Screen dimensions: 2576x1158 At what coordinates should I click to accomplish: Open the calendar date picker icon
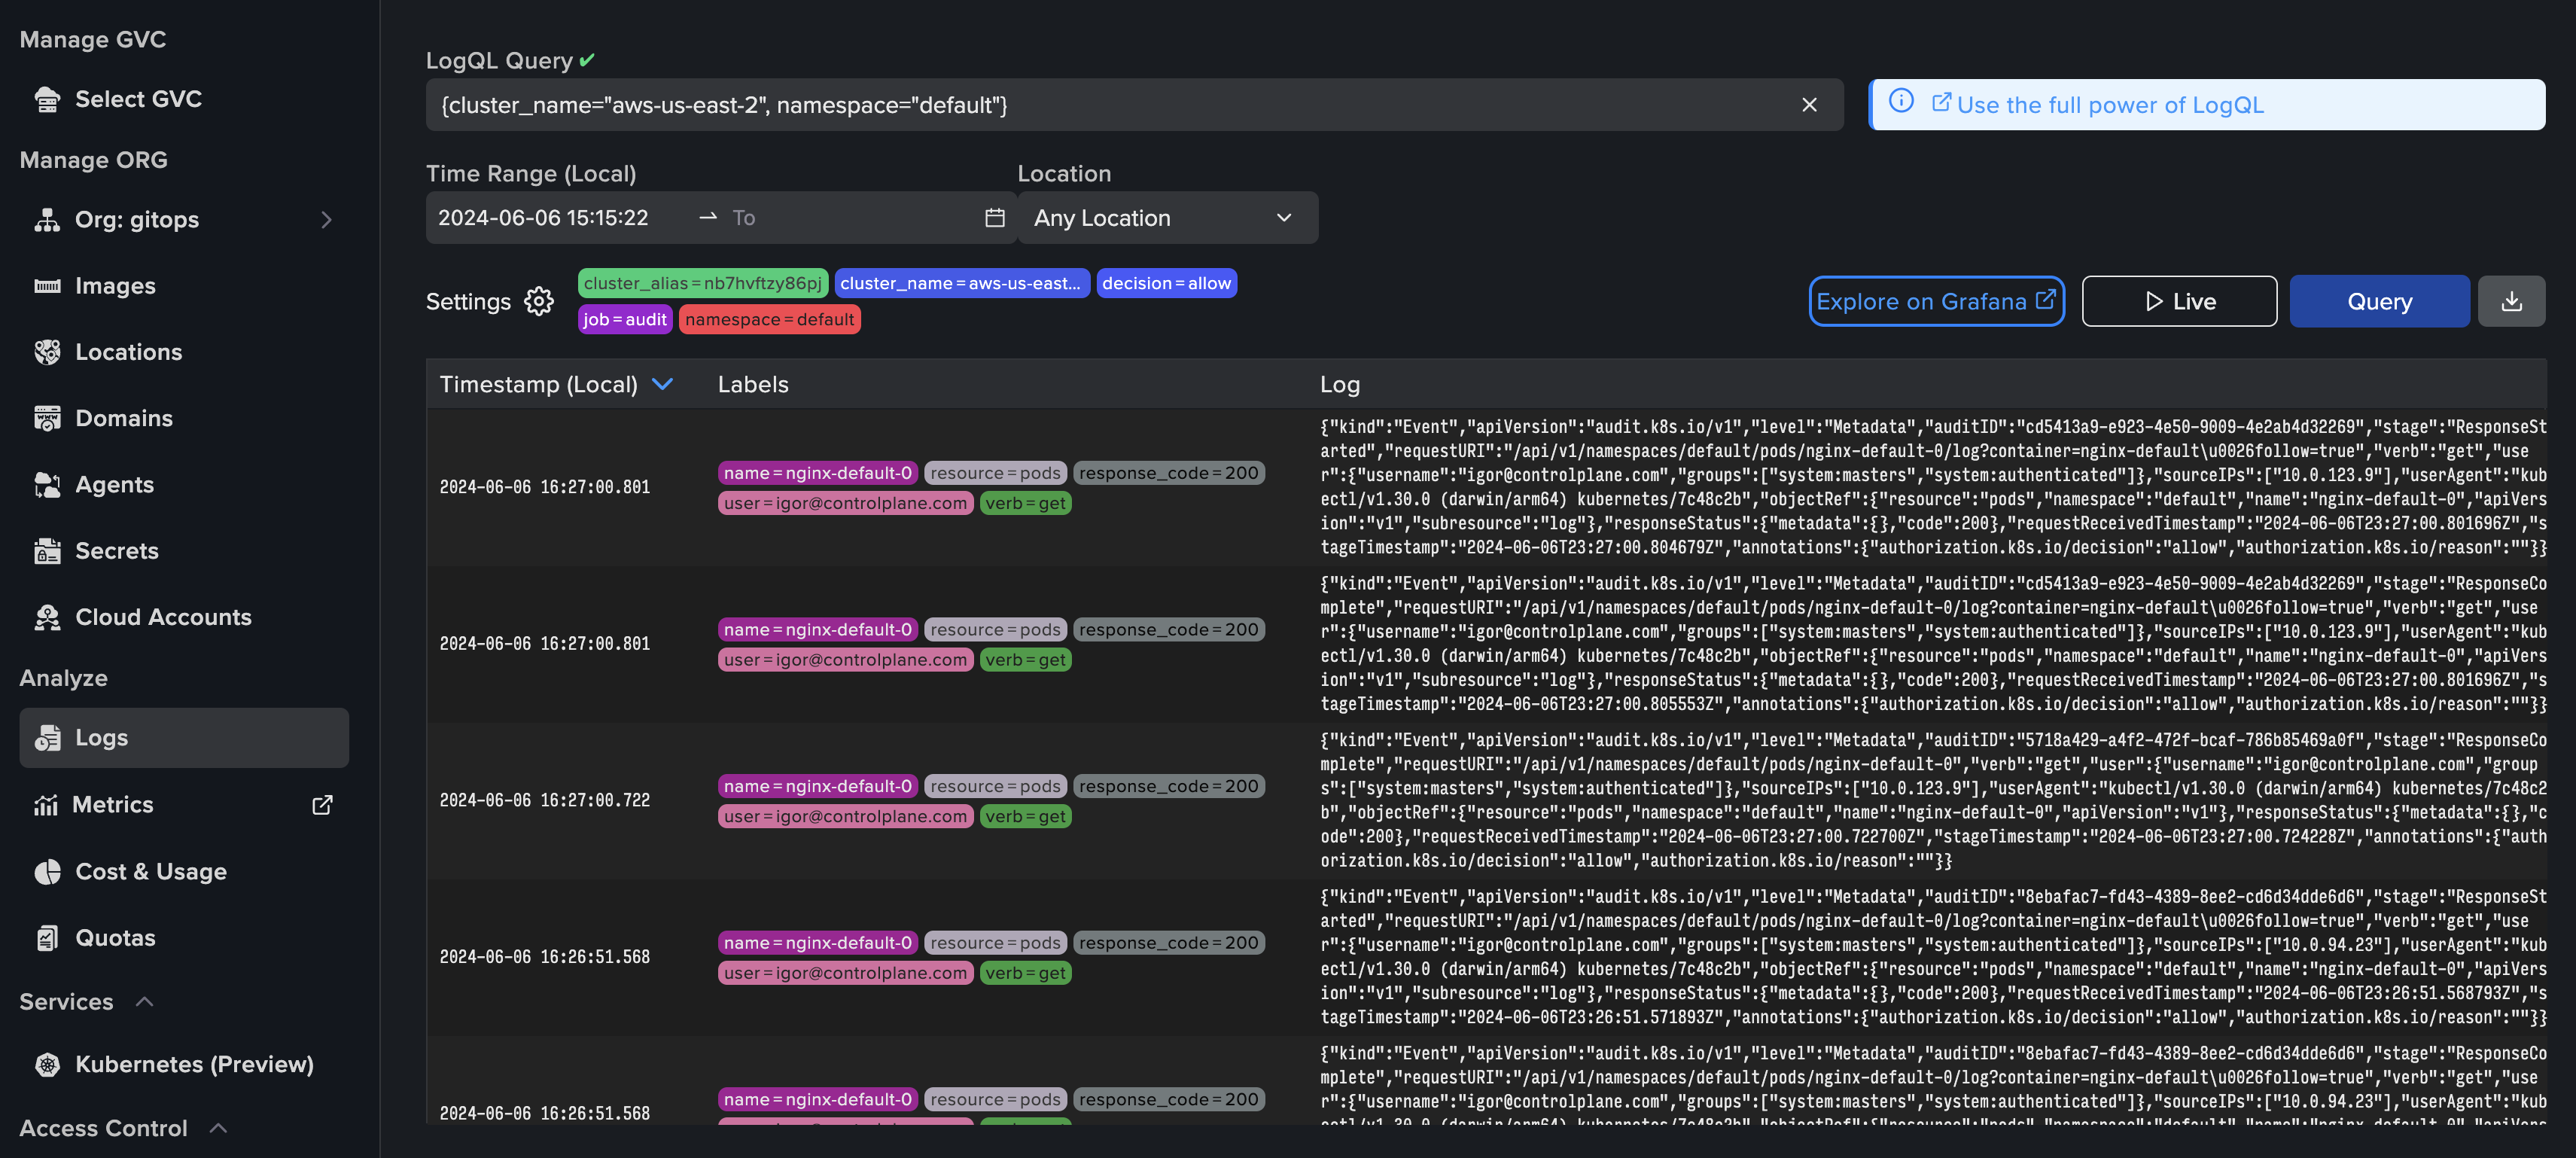[994, 218]
